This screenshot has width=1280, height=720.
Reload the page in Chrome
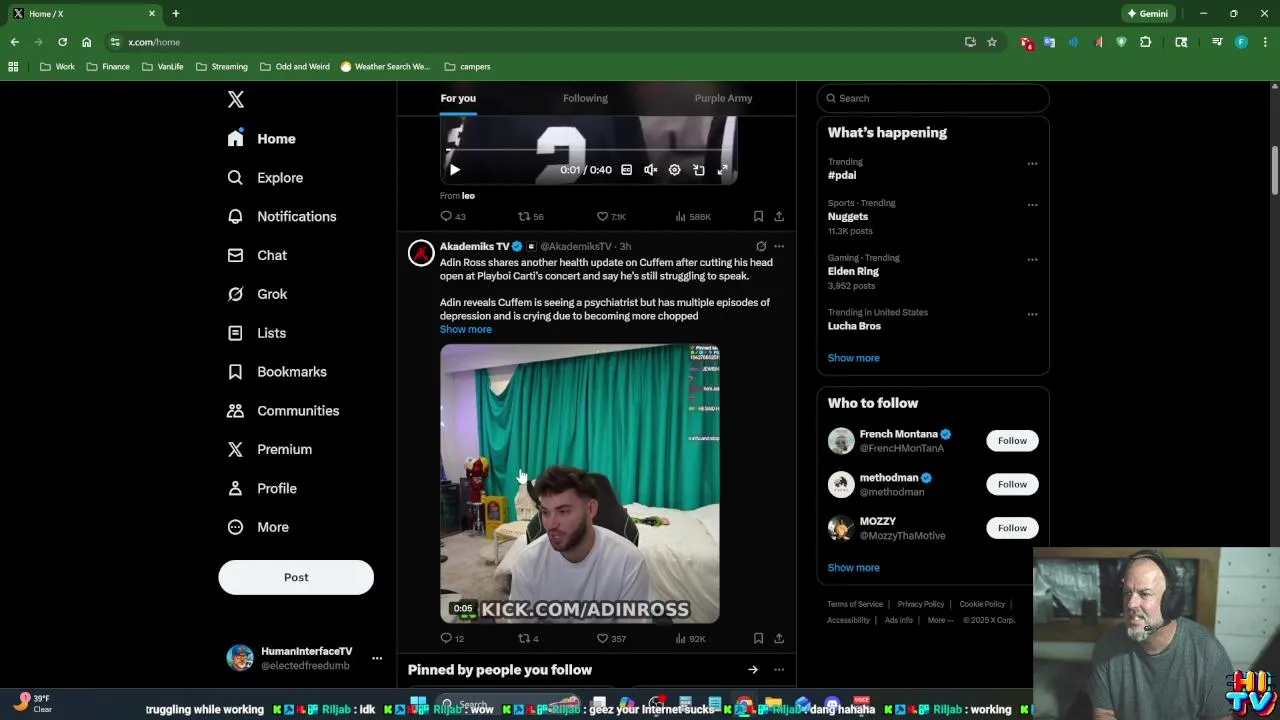tap(62, 42)
